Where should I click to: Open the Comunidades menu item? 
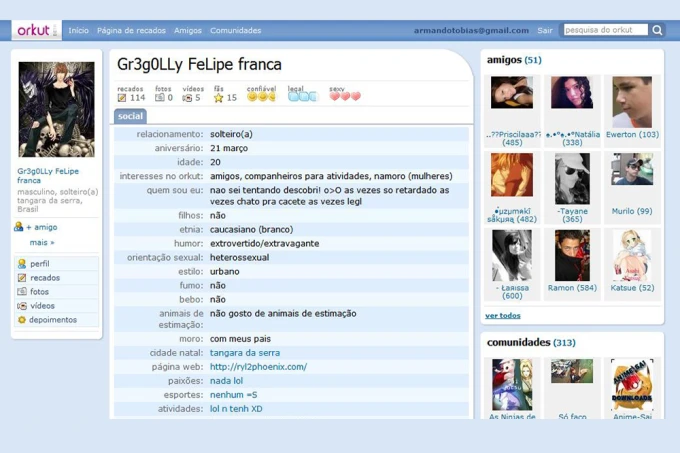[x=235, y=31]
